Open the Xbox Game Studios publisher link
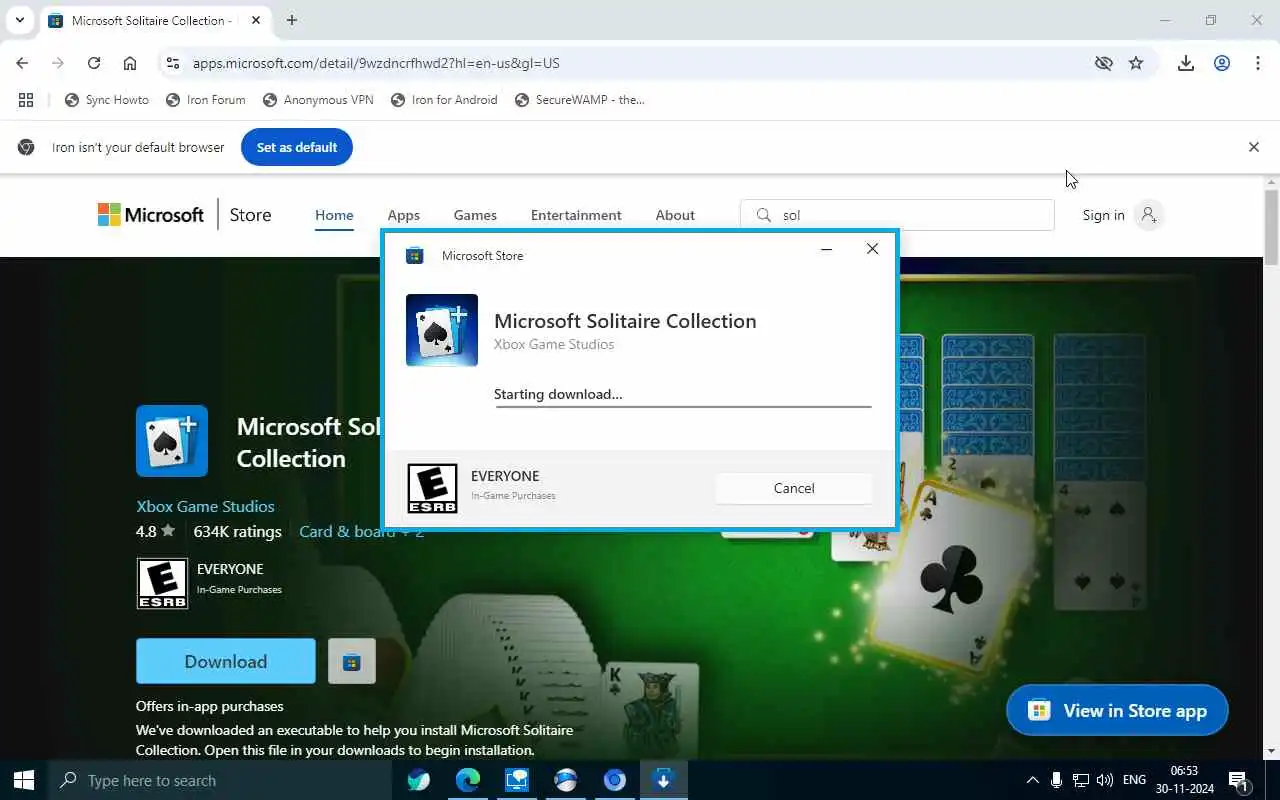1280x800 pixels. (x=205, y=506)
